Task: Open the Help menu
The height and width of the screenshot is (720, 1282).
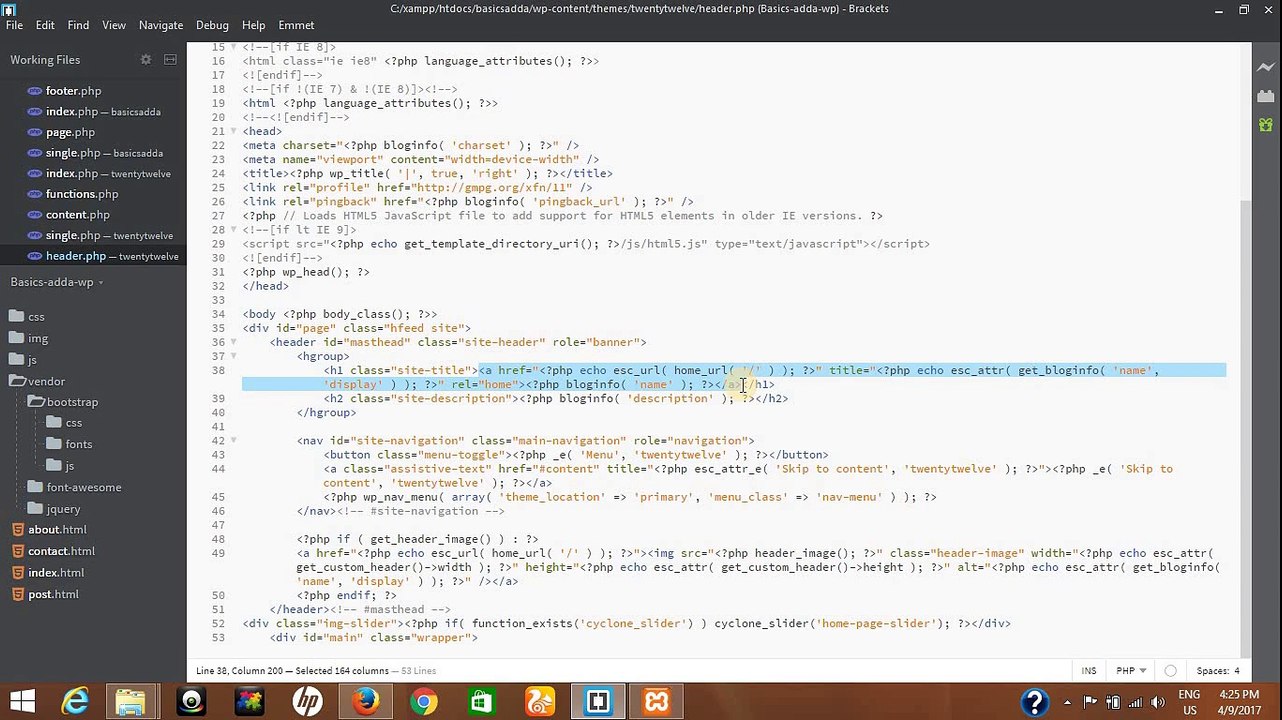Action: [254, 25]
